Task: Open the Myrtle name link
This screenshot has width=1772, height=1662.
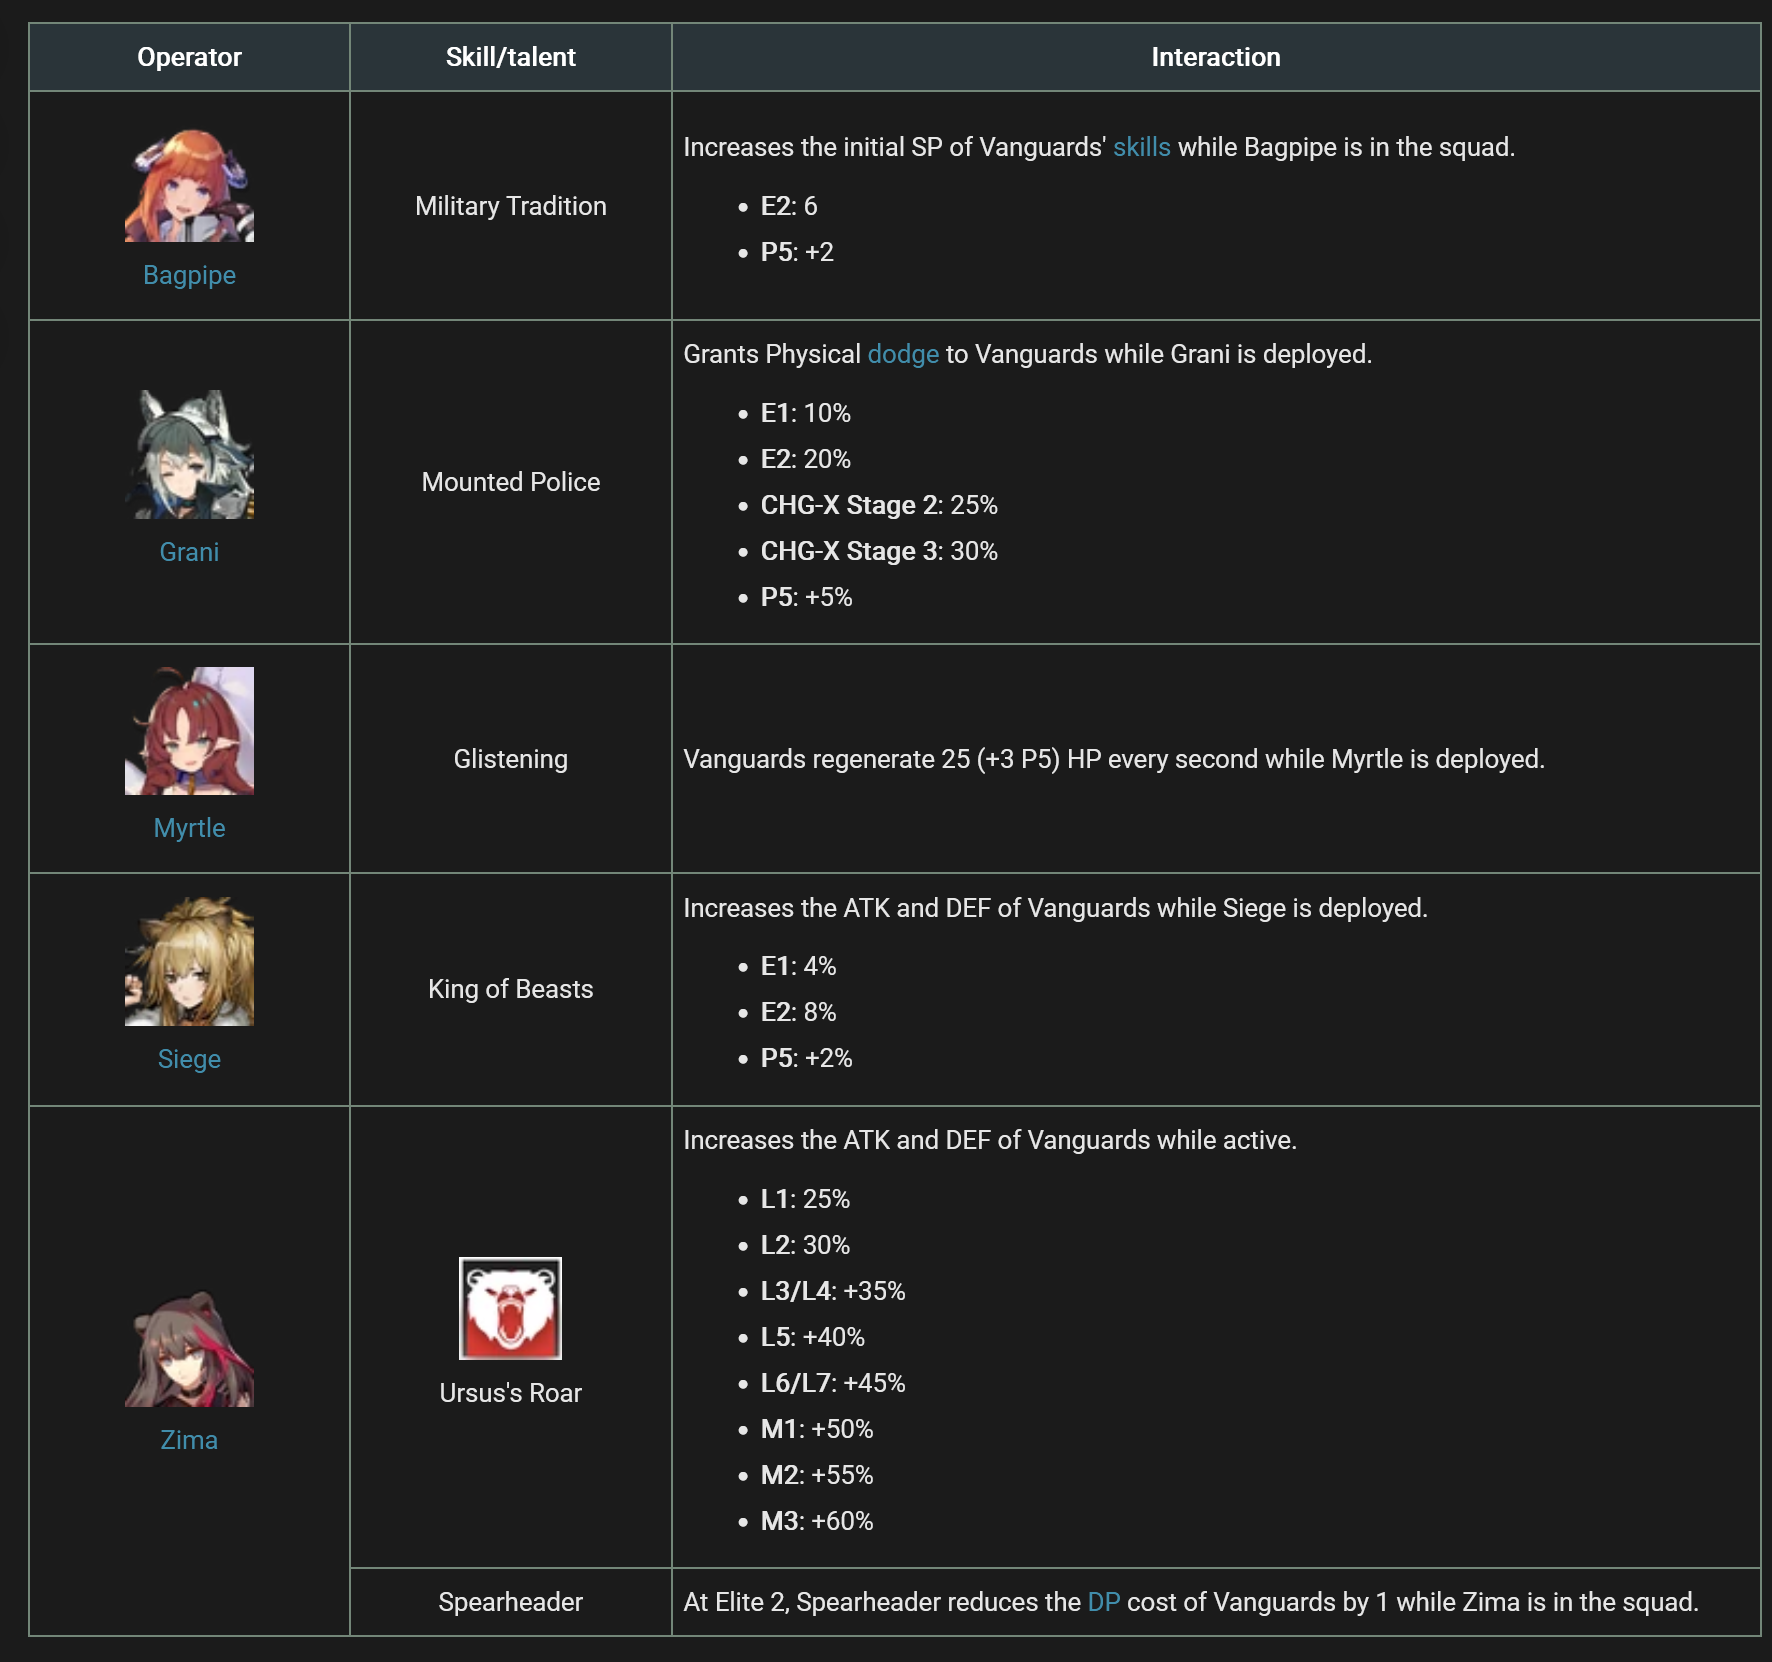Action: click(189, 828)
